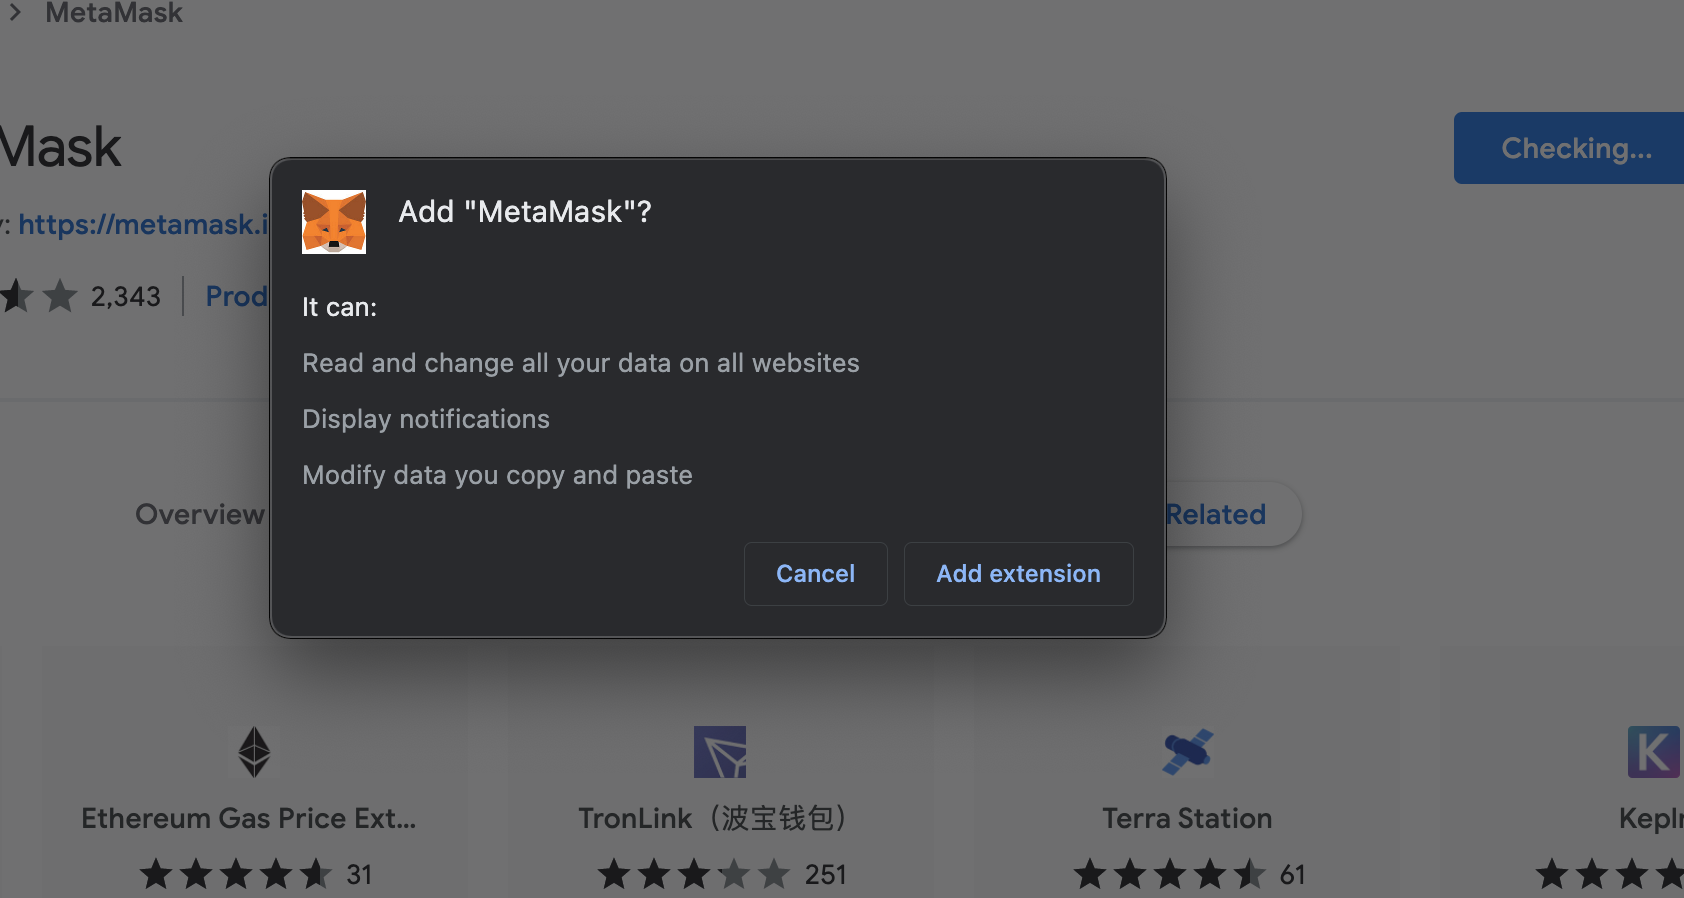Click the TronLink (波宝钱包) title
Screen dimensions: 1684x898
pos(714,818)
